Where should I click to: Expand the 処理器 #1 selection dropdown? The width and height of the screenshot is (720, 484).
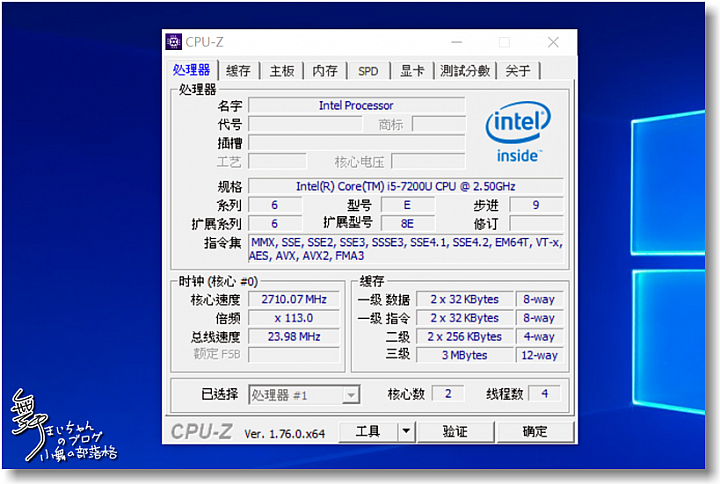tap(351, 395)
